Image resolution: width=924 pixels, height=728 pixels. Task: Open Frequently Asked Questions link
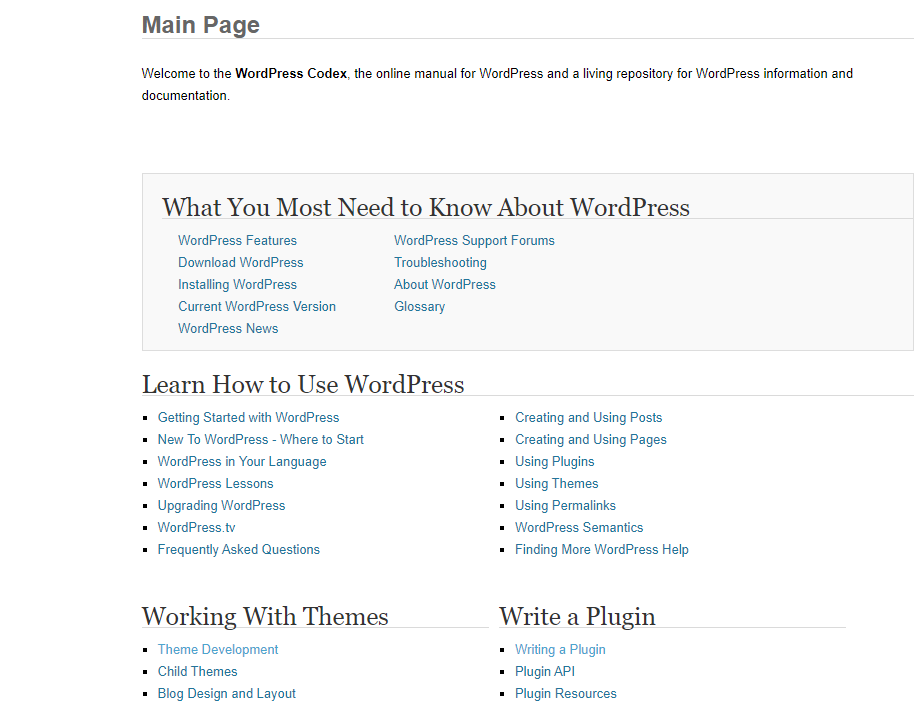point(239,549)
